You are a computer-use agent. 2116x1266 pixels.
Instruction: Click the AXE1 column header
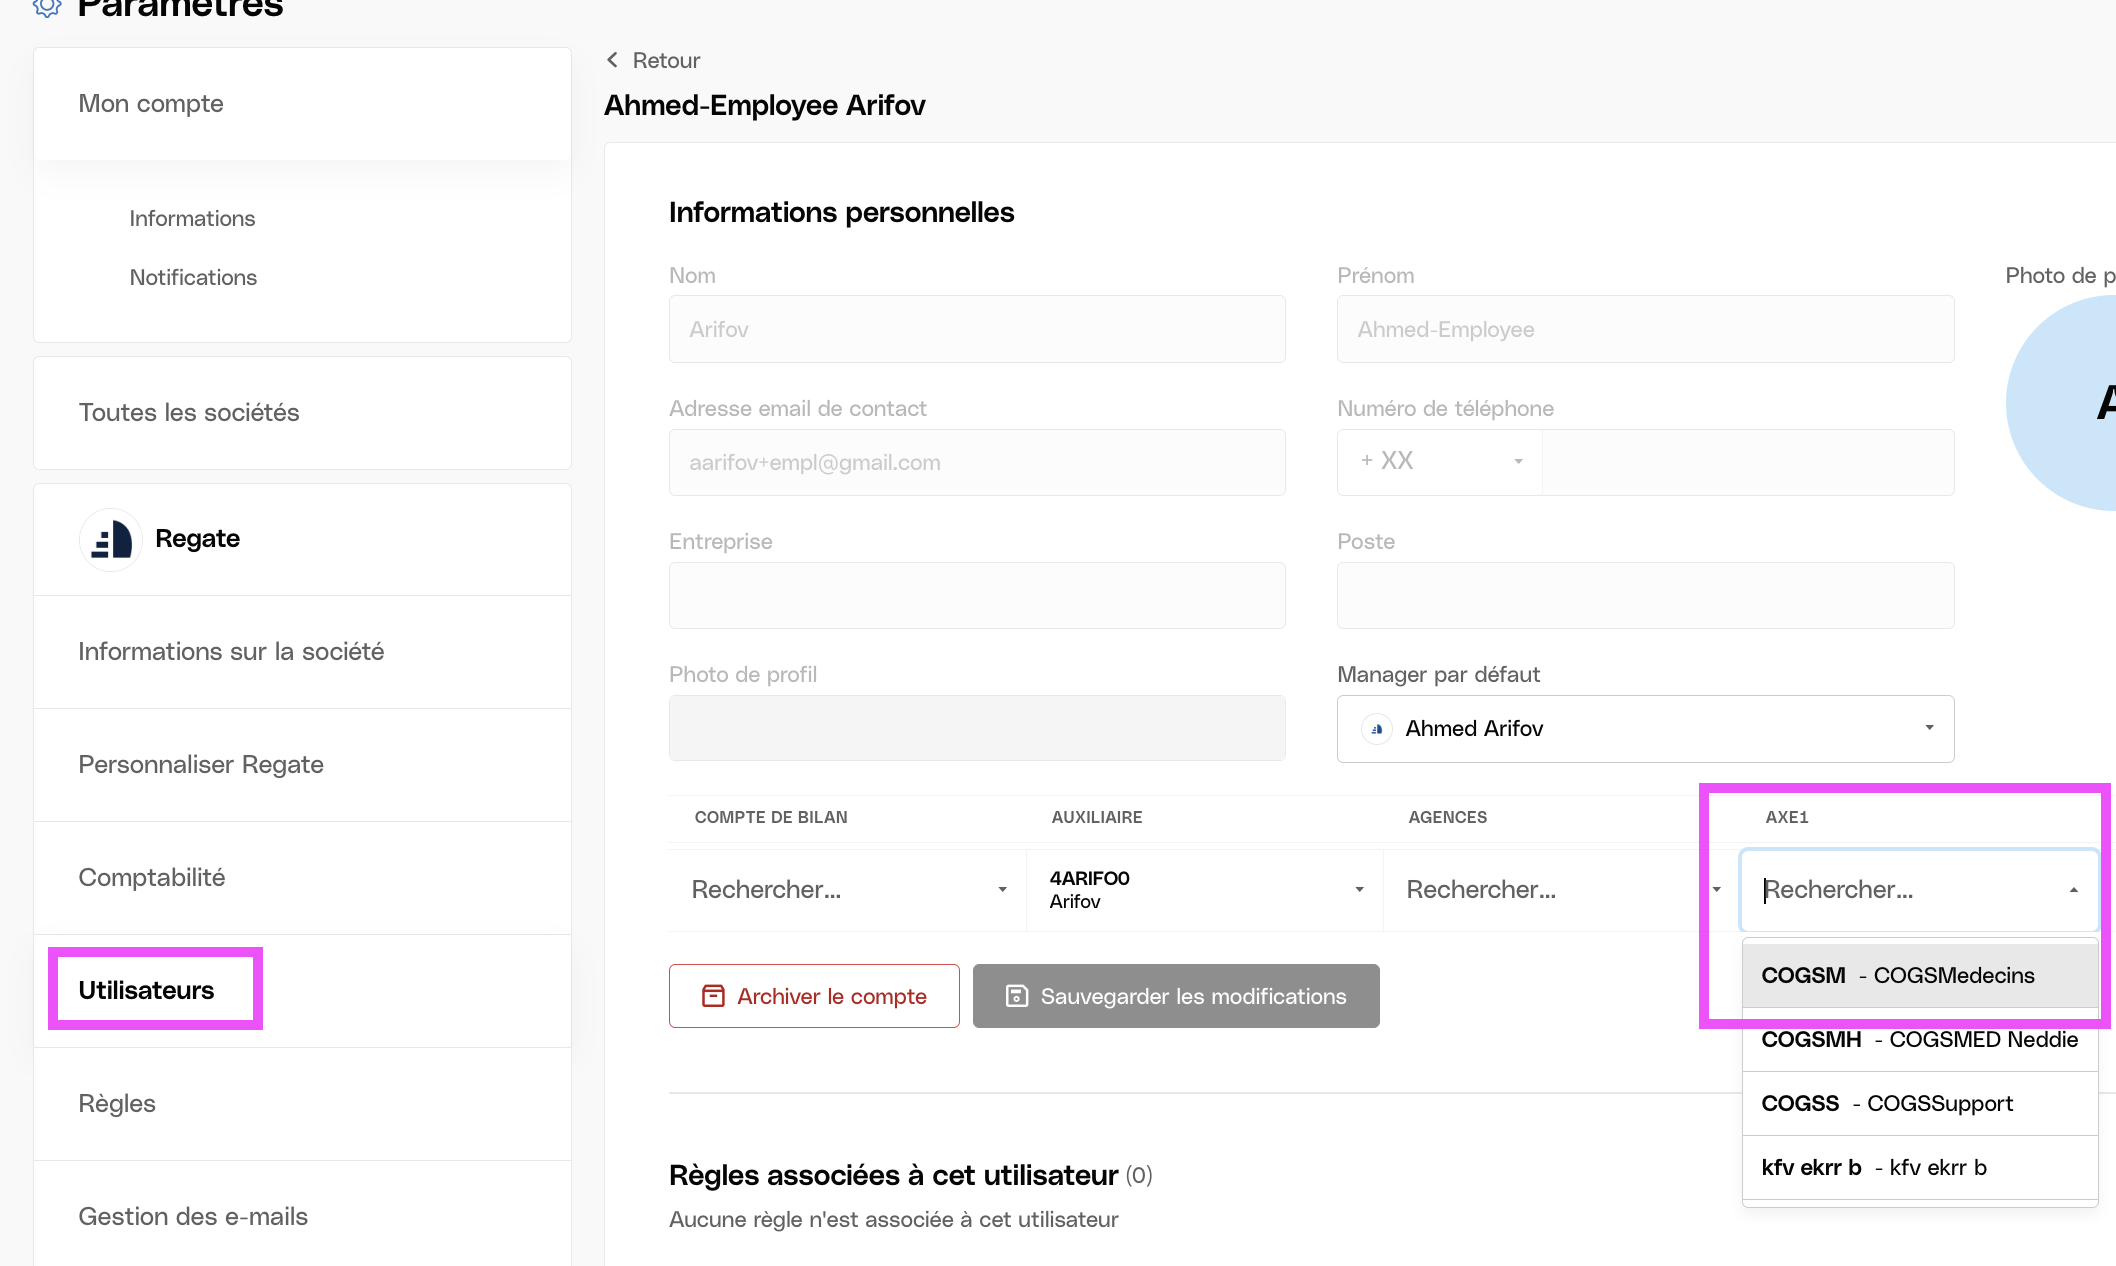tap(1787, 818)
